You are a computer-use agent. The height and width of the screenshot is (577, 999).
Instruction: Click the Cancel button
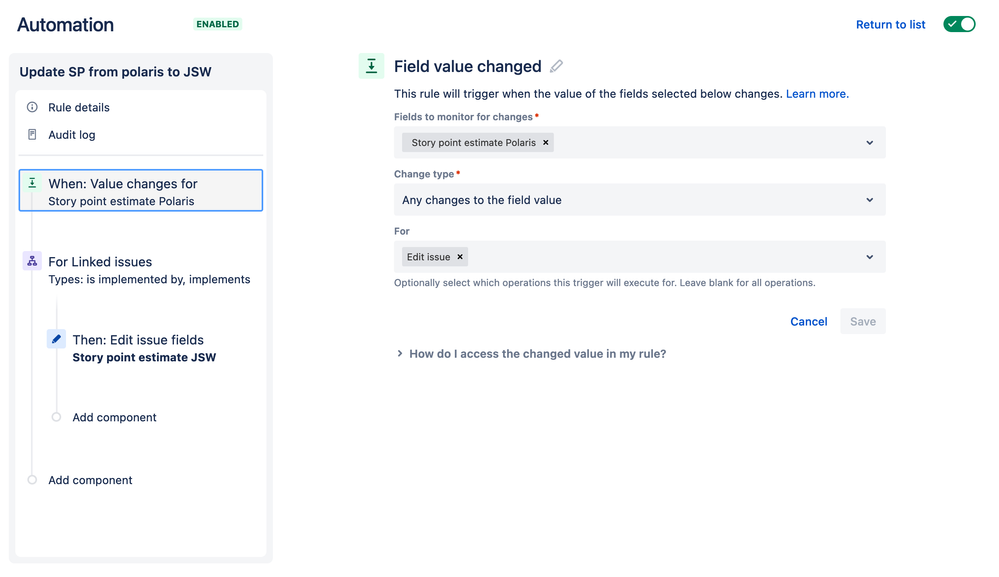809,322
